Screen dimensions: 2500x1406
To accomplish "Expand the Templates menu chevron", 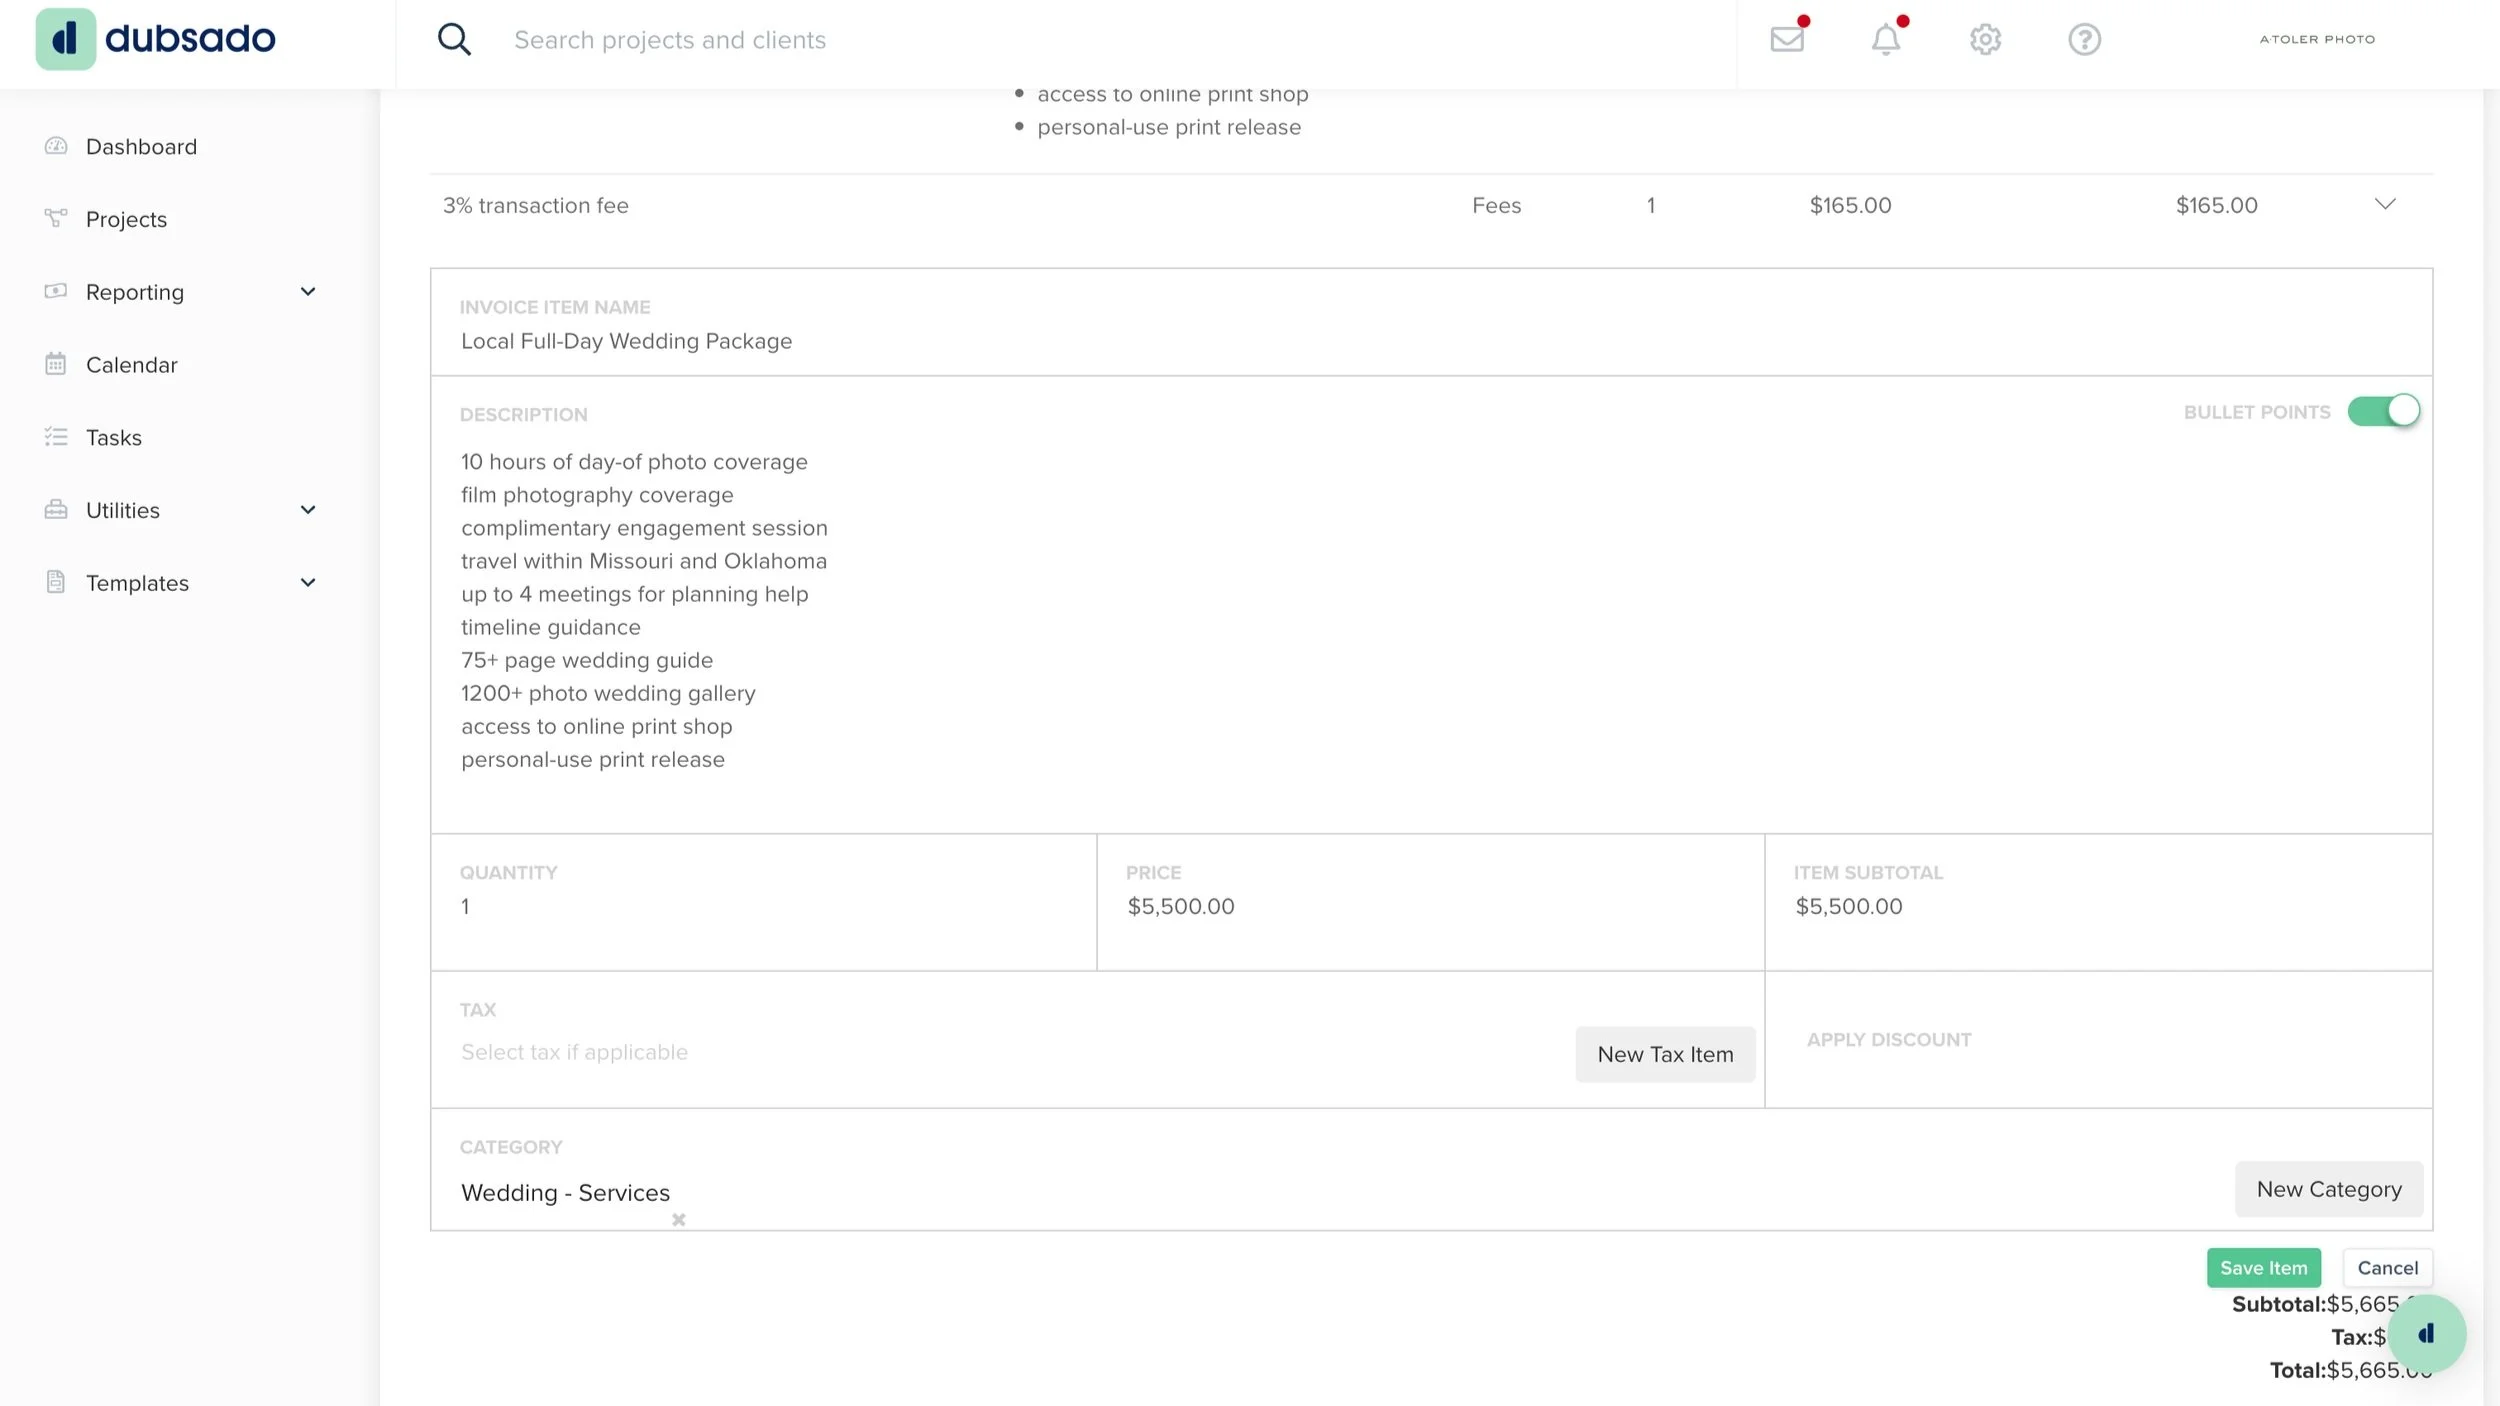I will click(308, 583).
